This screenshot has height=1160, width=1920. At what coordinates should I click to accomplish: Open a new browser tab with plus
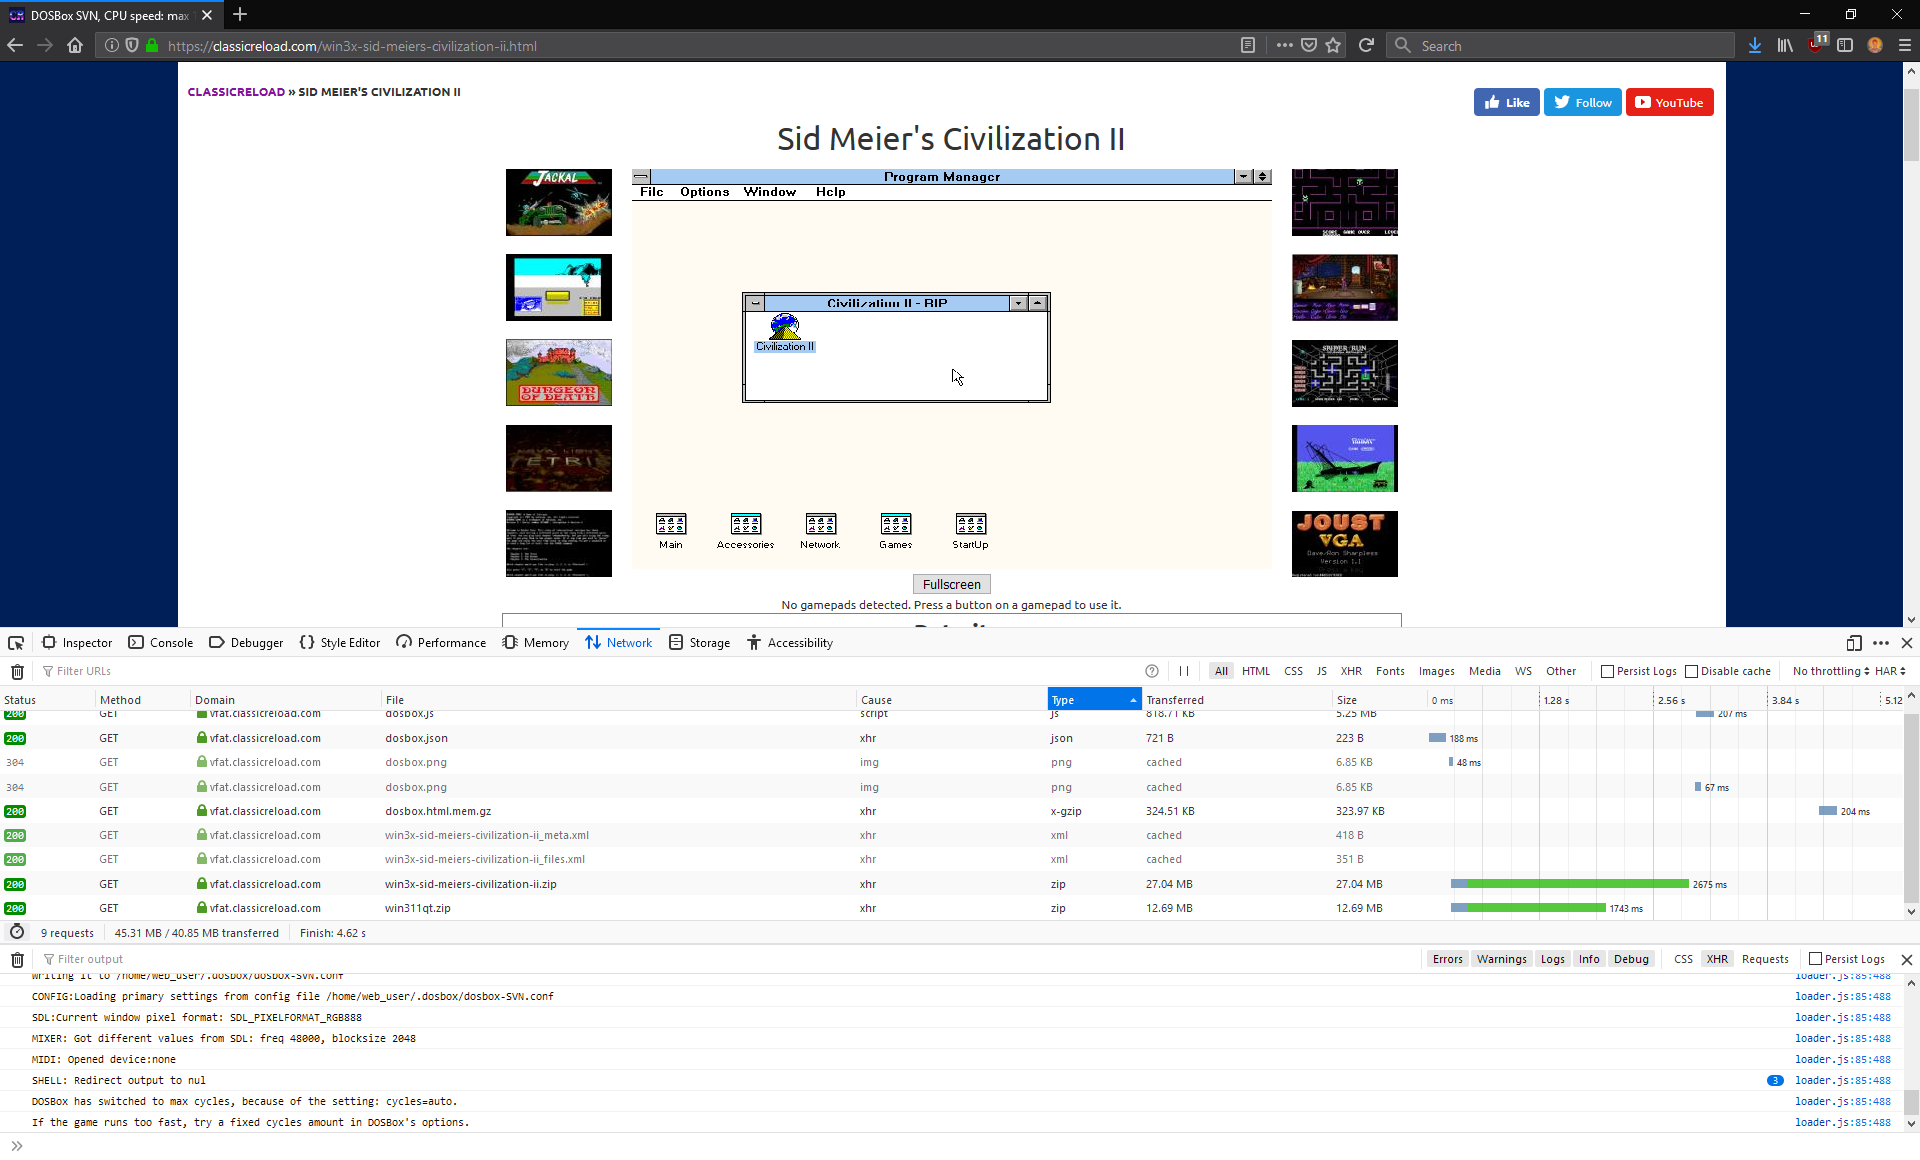click(x=240, y=15)
